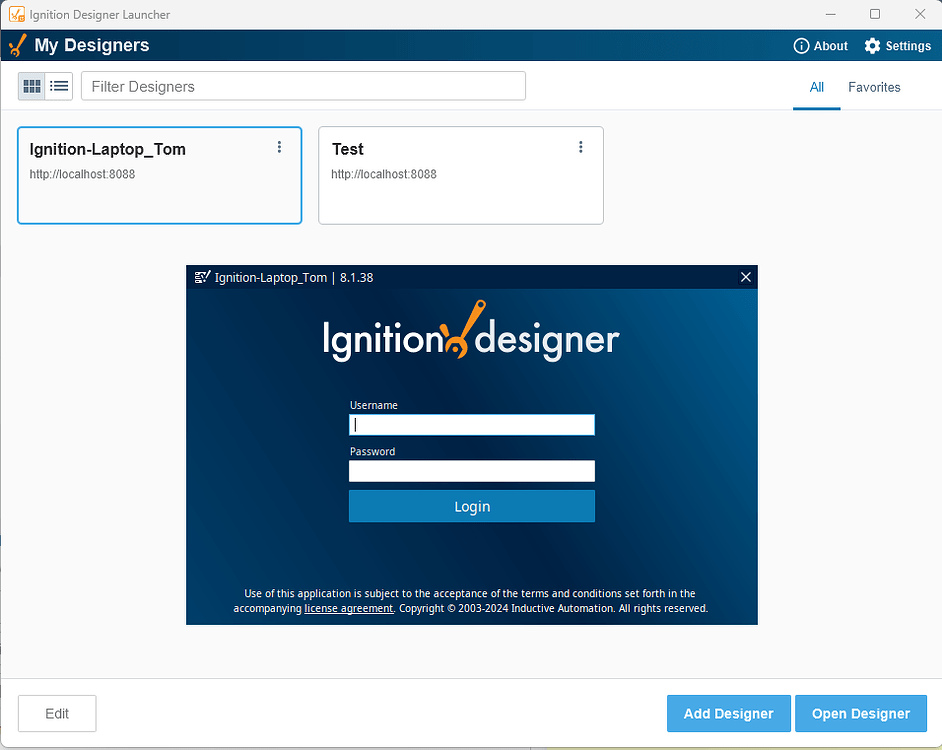Click Add Designer at the bottom
The height and width of the screenshot is (750, 942).
728,713
